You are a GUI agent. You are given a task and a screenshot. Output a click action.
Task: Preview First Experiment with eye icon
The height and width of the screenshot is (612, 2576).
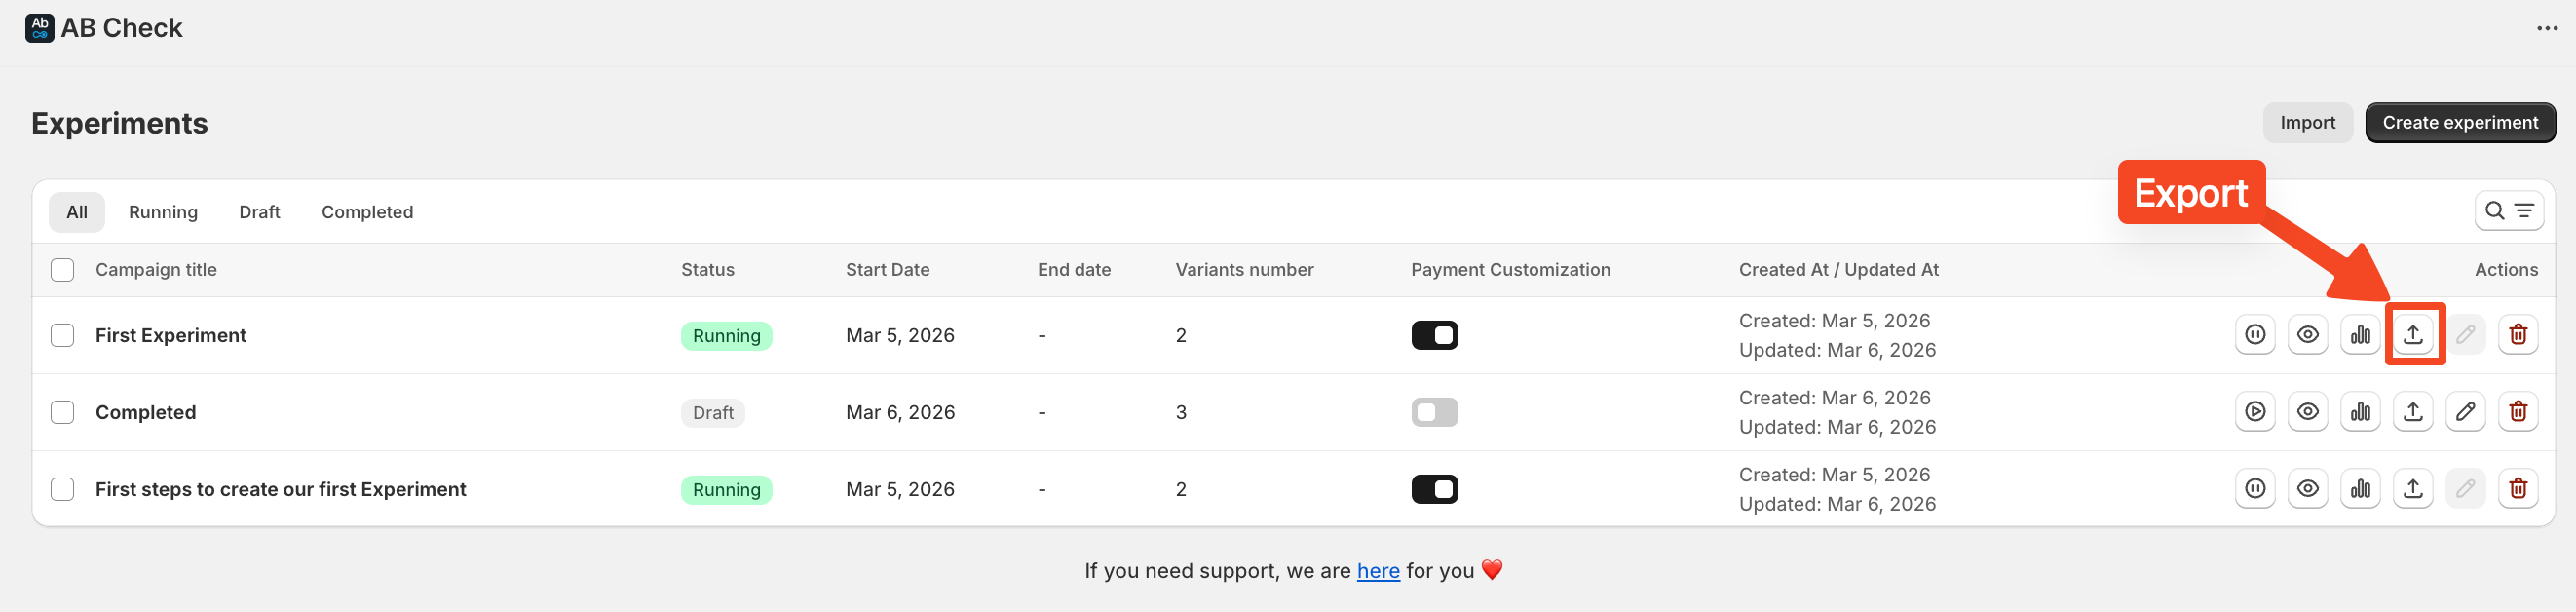click(x=2307, y=335)
